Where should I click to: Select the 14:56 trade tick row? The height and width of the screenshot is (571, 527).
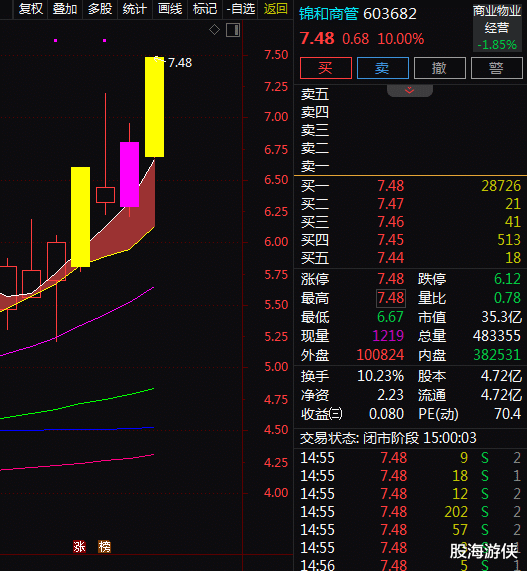pos(410,565)
